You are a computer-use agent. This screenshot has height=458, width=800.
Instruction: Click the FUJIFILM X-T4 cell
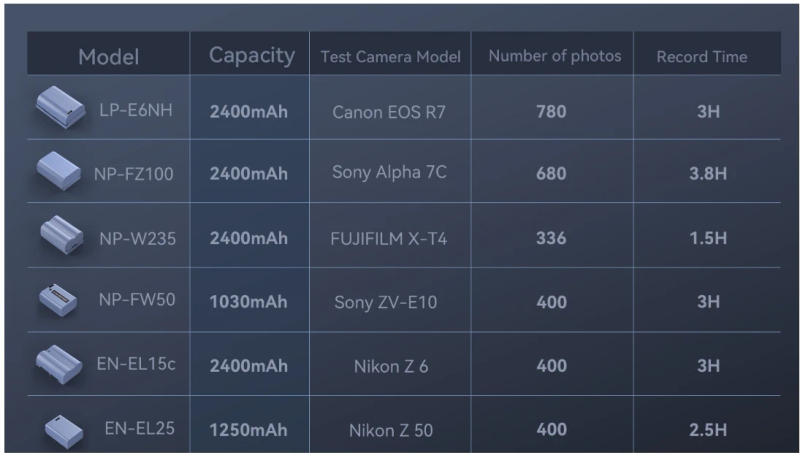[x=389, y=238]
